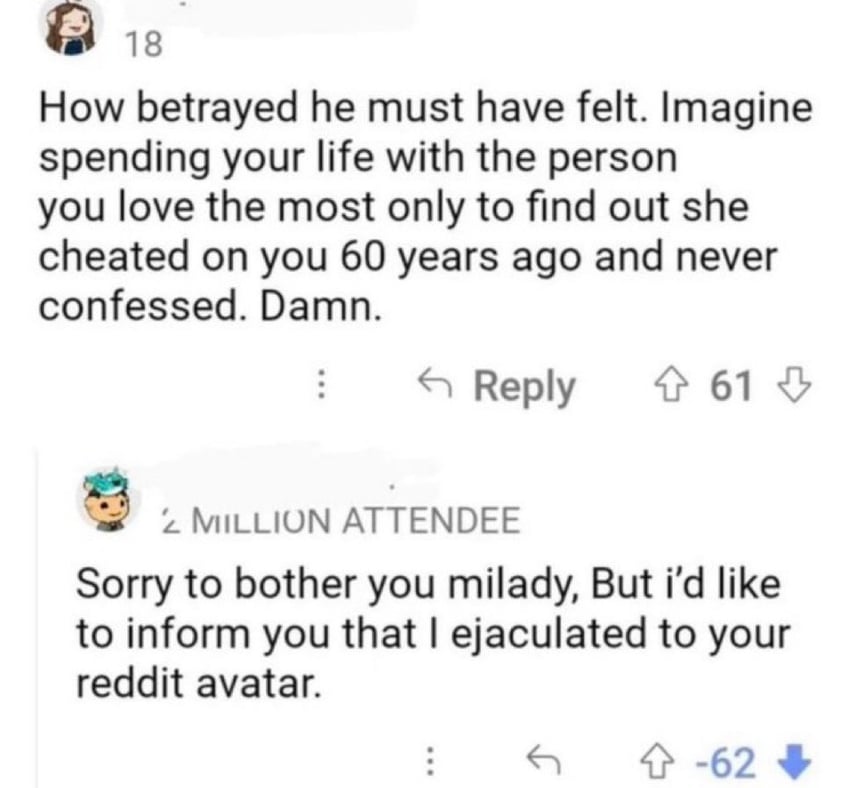
Task: Open the three-dot menu on the milady reply
Action: tap(431, 762)
